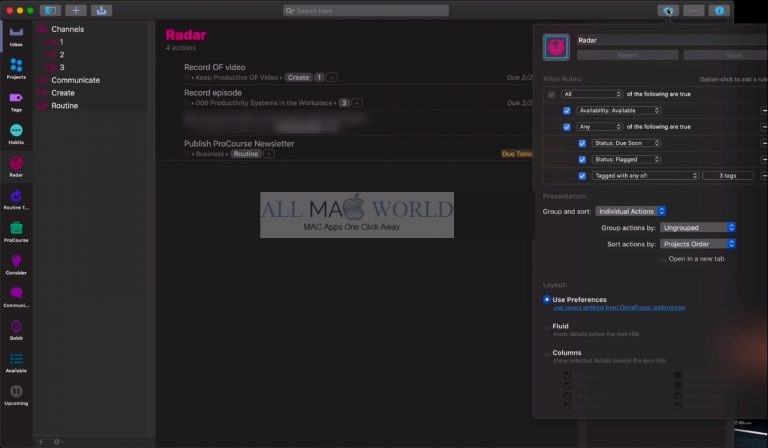
Task: Open the Group actions by dropdown
Action: 697,227
